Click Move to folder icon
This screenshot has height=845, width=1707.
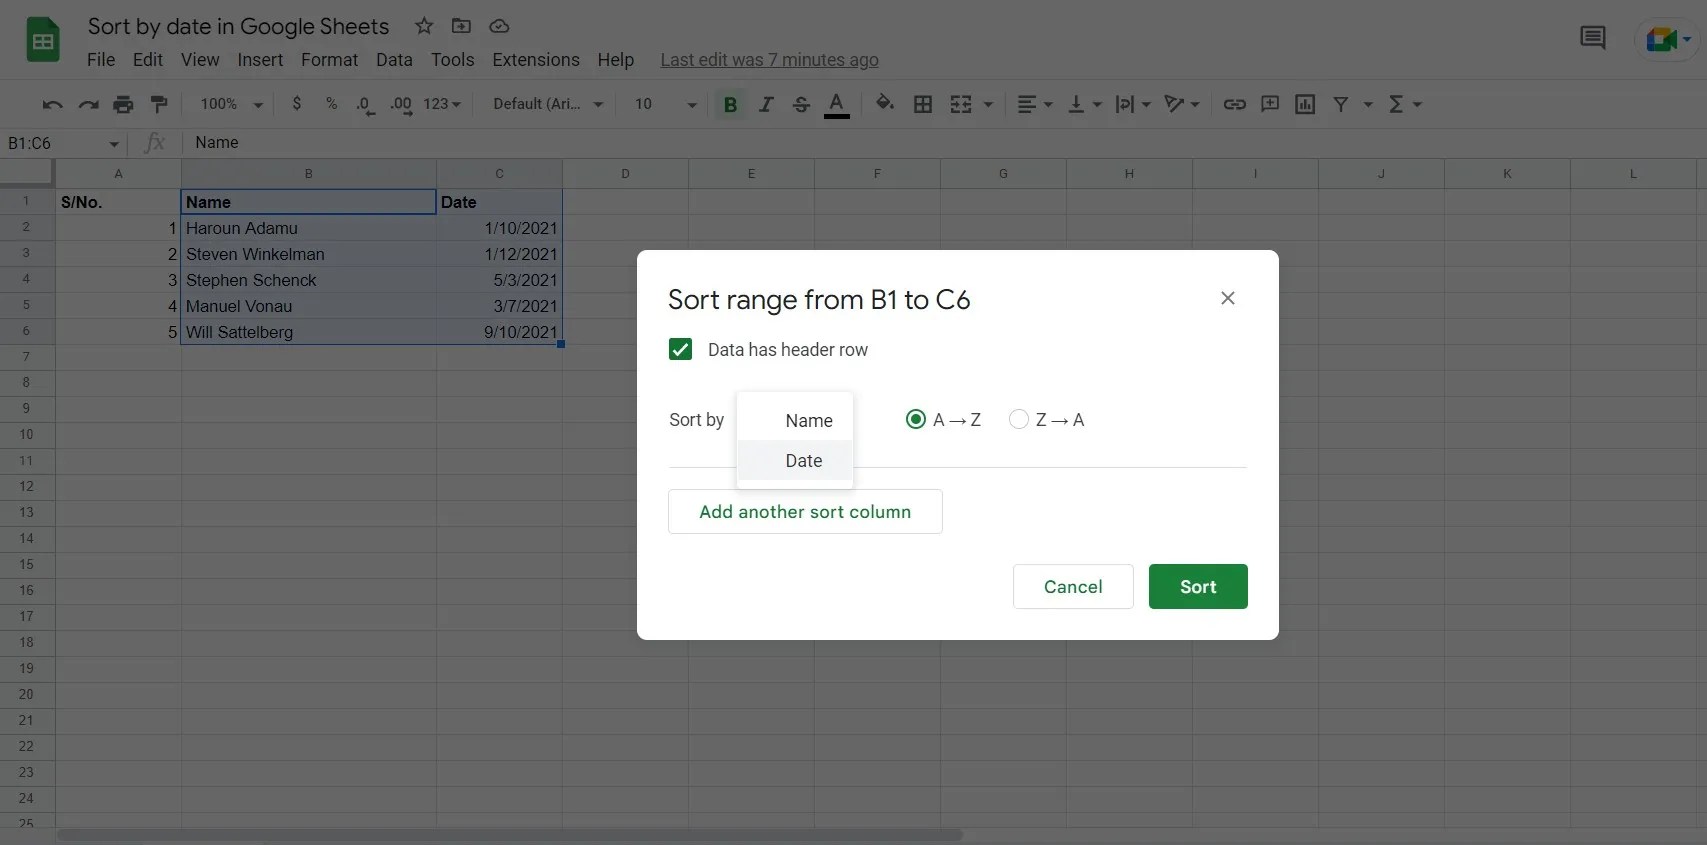coord(461,26)
